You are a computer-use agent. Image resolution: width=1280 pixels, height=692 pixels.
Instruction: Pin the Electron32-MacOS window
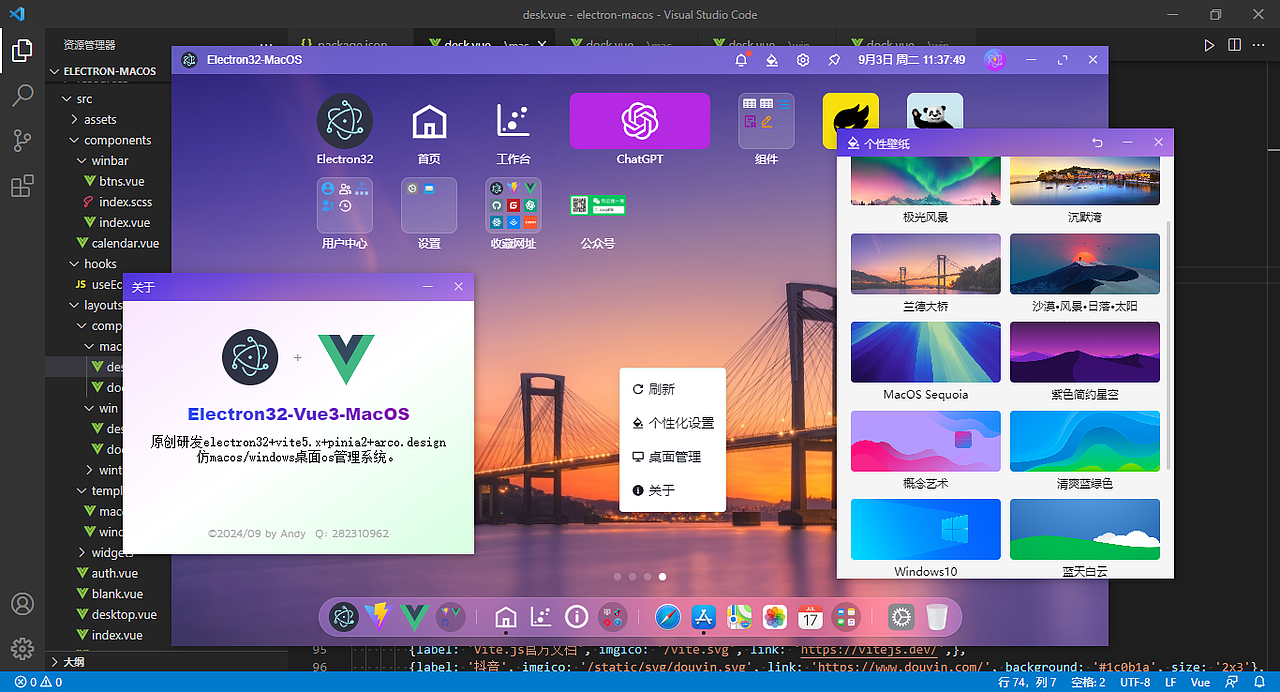pyautogui.click(x=833, y=60)
